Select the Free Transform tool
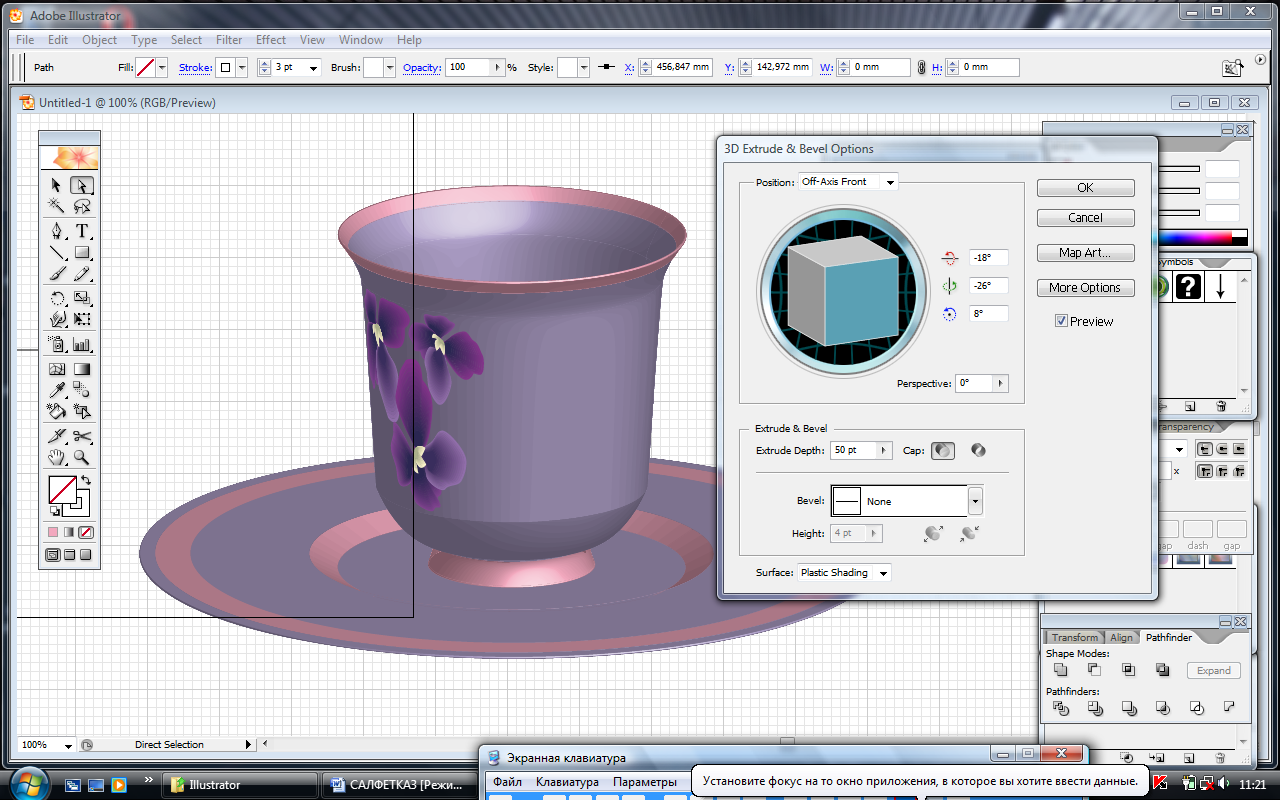1280x800 pixels. tap(82, 319)
